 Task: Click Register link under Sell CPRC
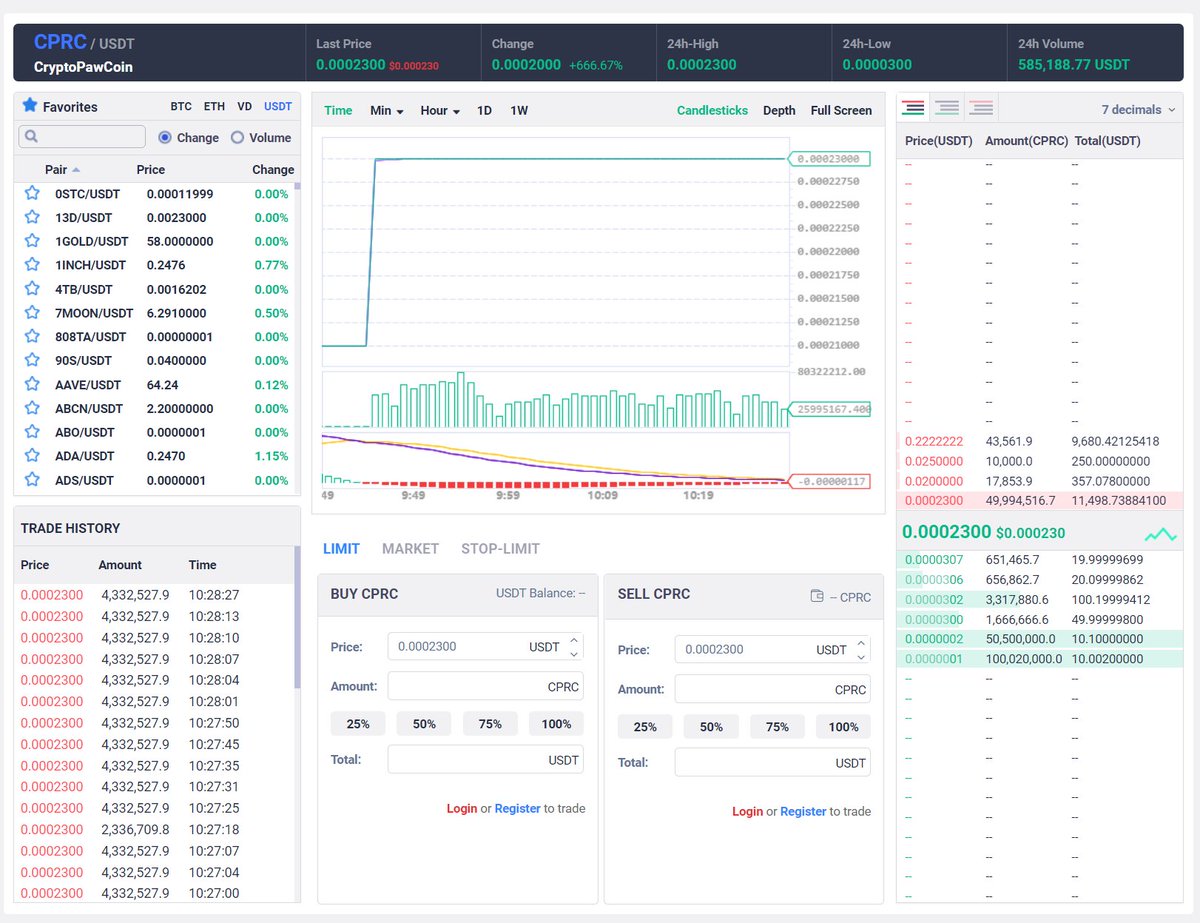803,811
